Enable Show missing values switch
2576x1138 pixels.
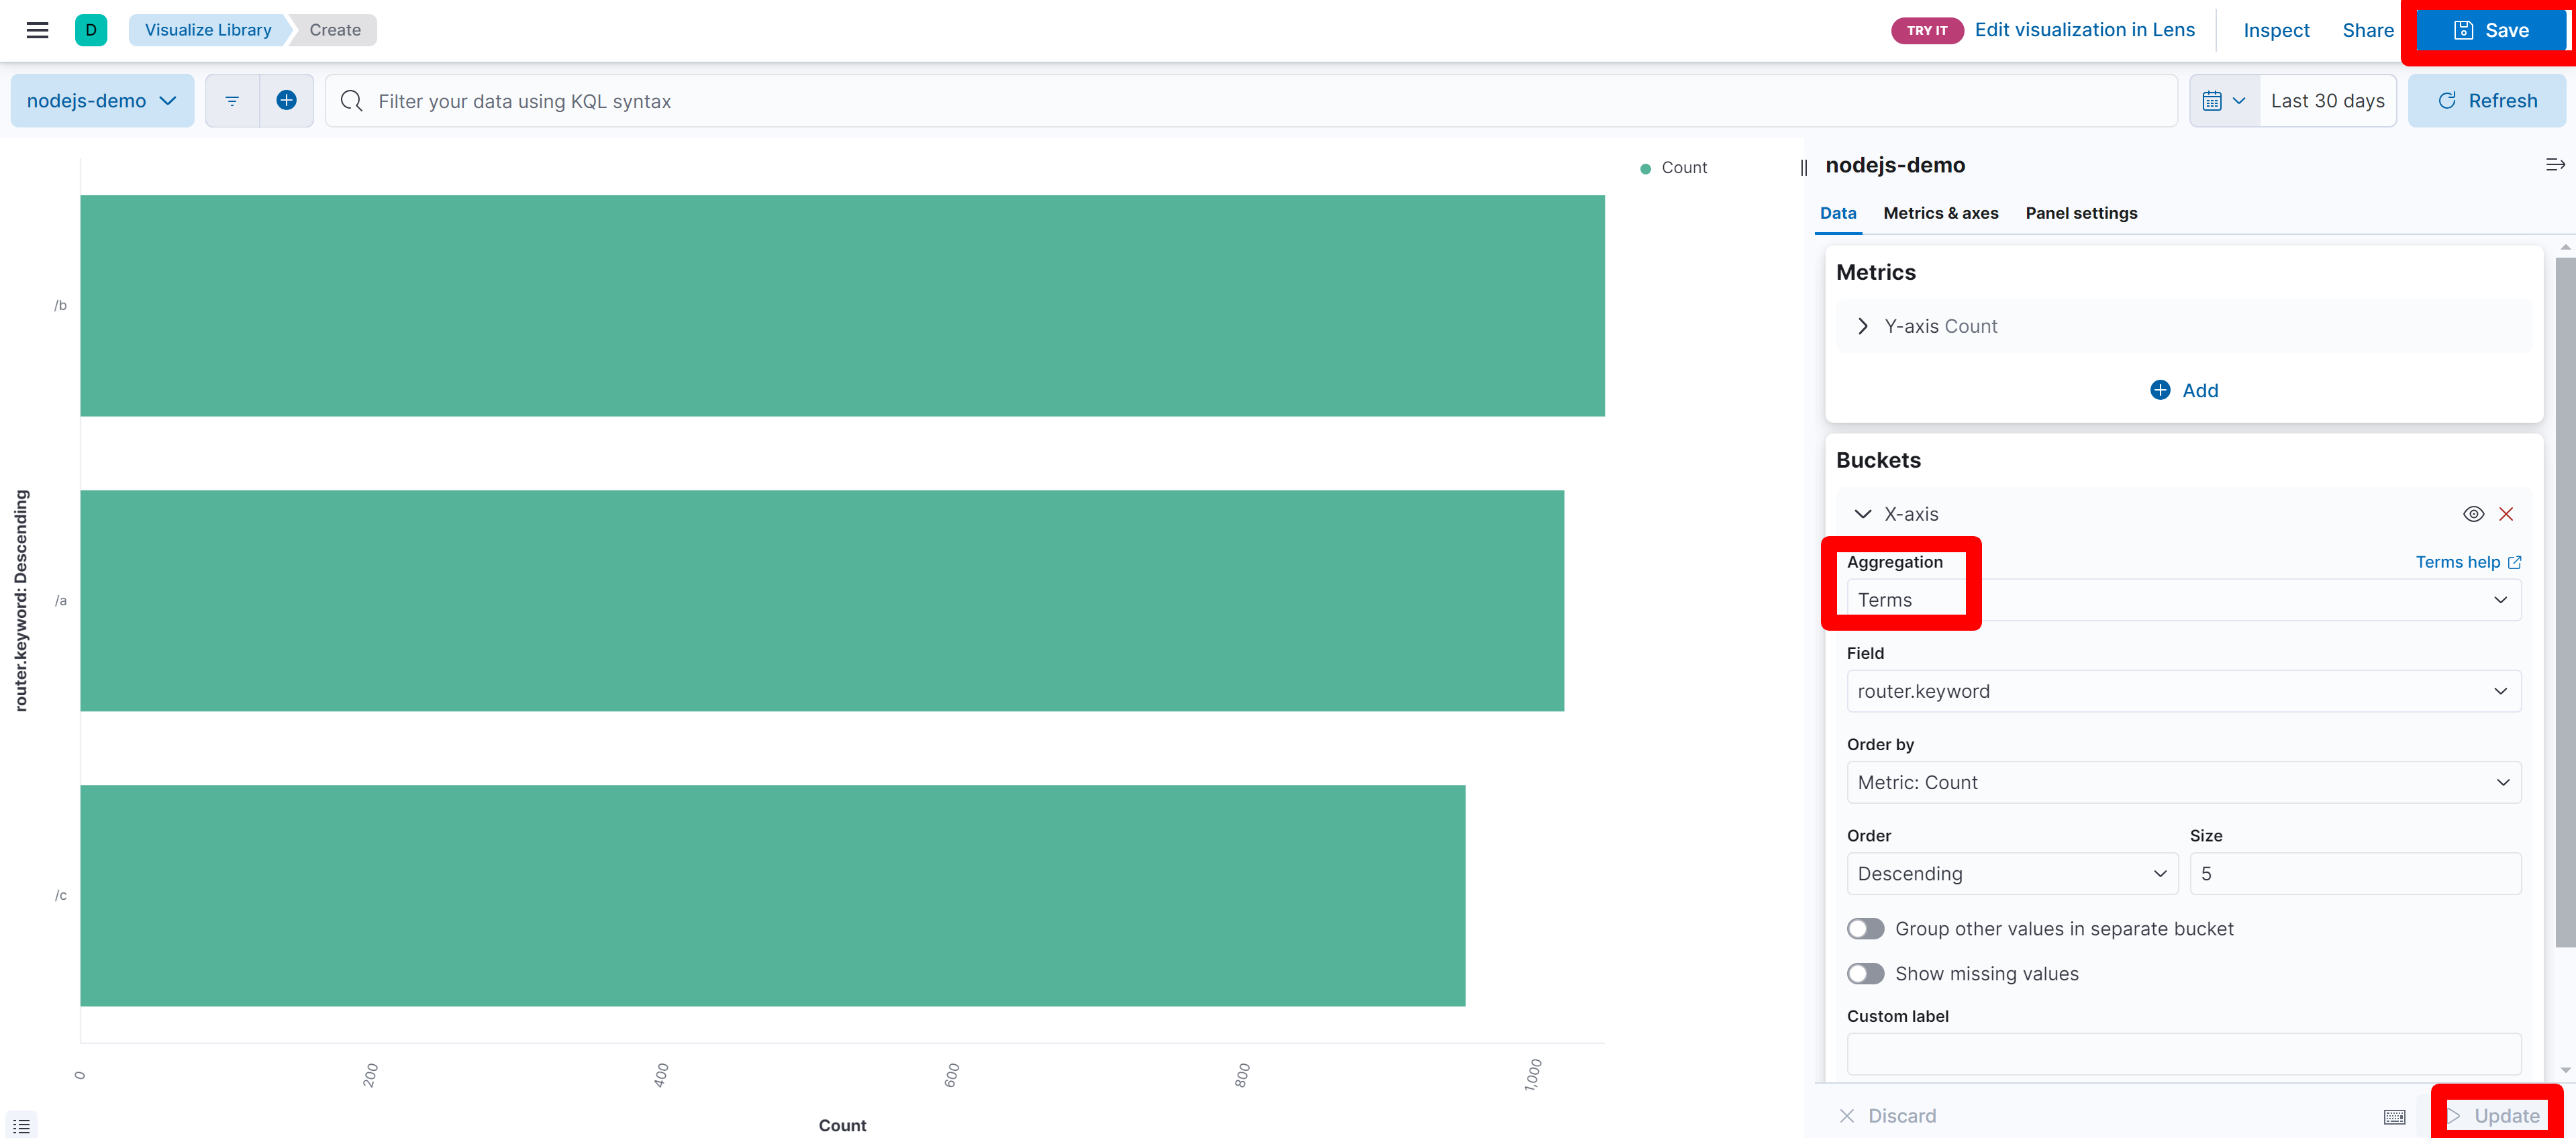pyautogui.click(x=1865, y=974)
